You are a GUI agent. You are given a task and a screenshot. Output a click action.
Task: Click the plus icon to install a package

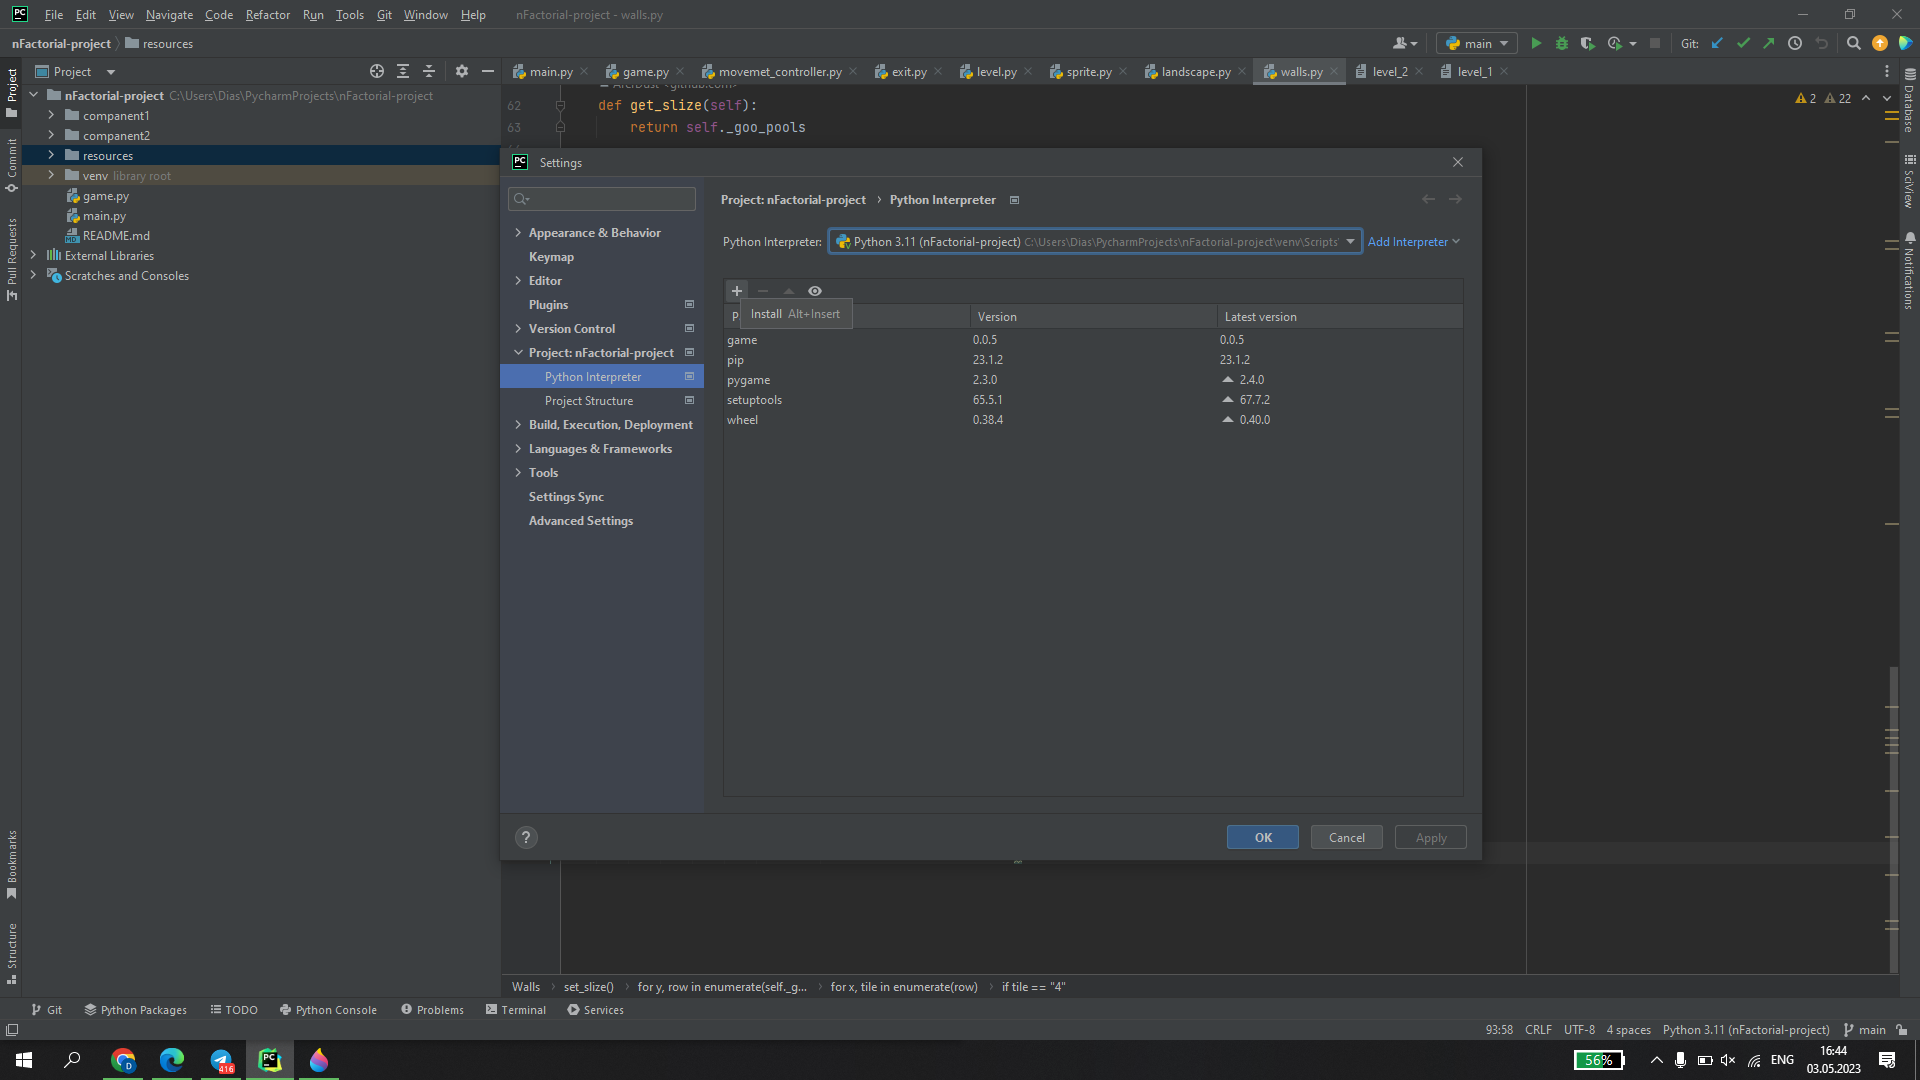737,291
